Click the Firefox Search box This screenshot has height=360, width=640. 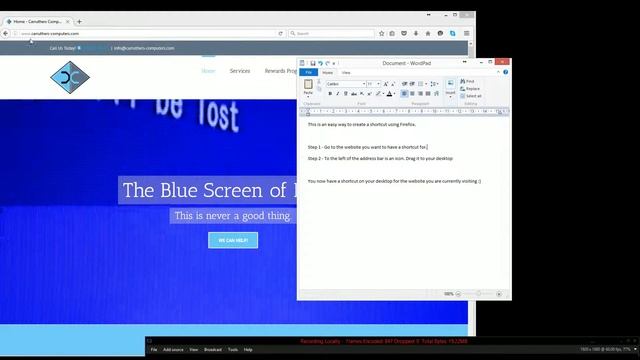(x=331, y=33)
